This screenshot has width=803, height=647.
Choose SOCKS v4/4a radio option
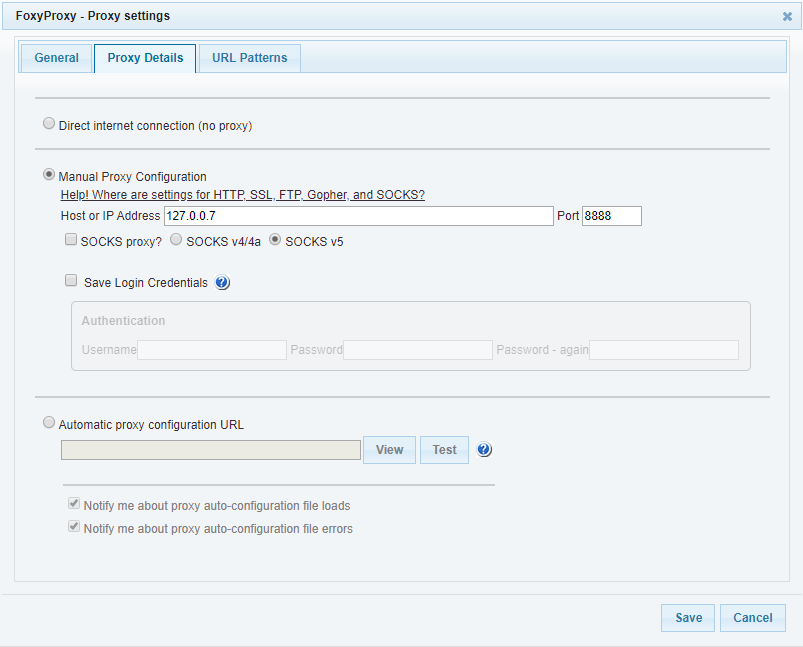coord(176,239)
